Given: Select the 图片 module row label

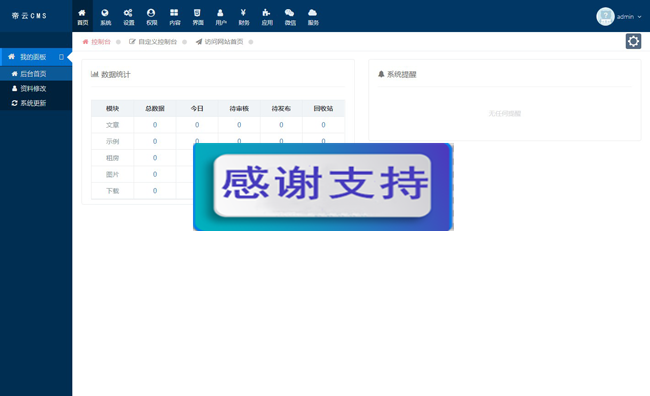Looking at the screenshot, I should [x=112, y=175].
